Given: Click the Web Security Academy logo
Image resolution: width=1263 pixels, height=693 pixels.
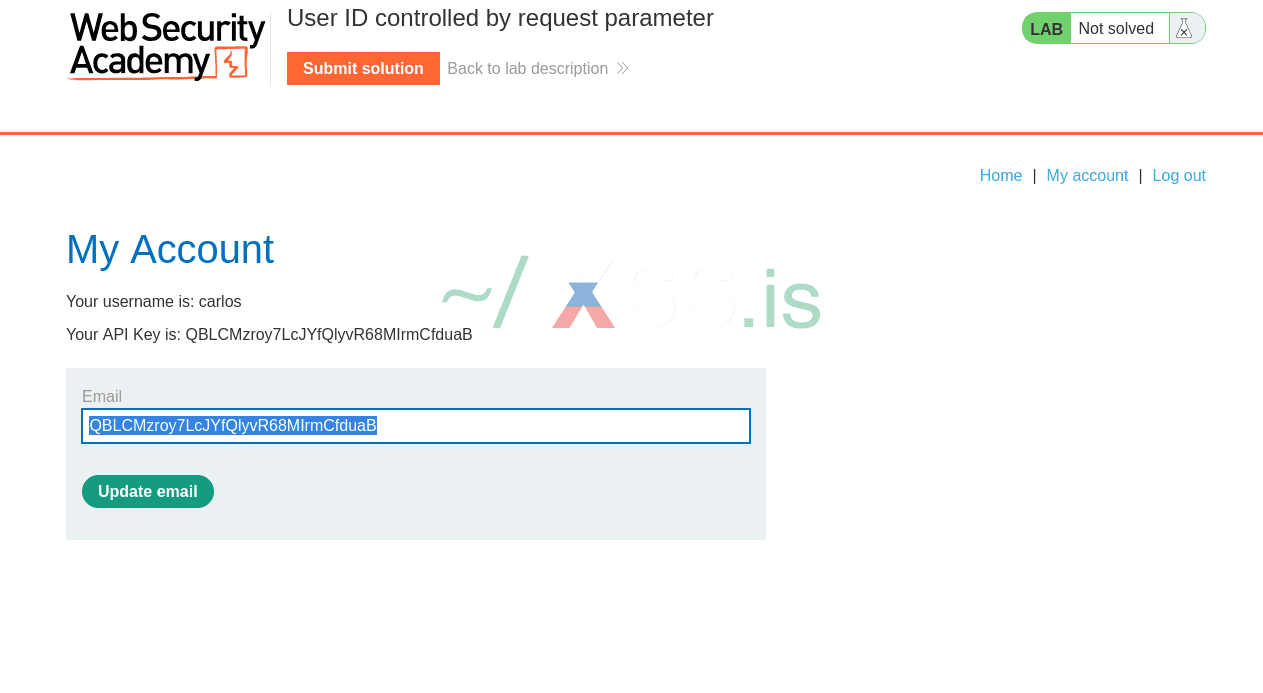Looking at the screenshot, I should pyautogui.click(x=166, y=46).
